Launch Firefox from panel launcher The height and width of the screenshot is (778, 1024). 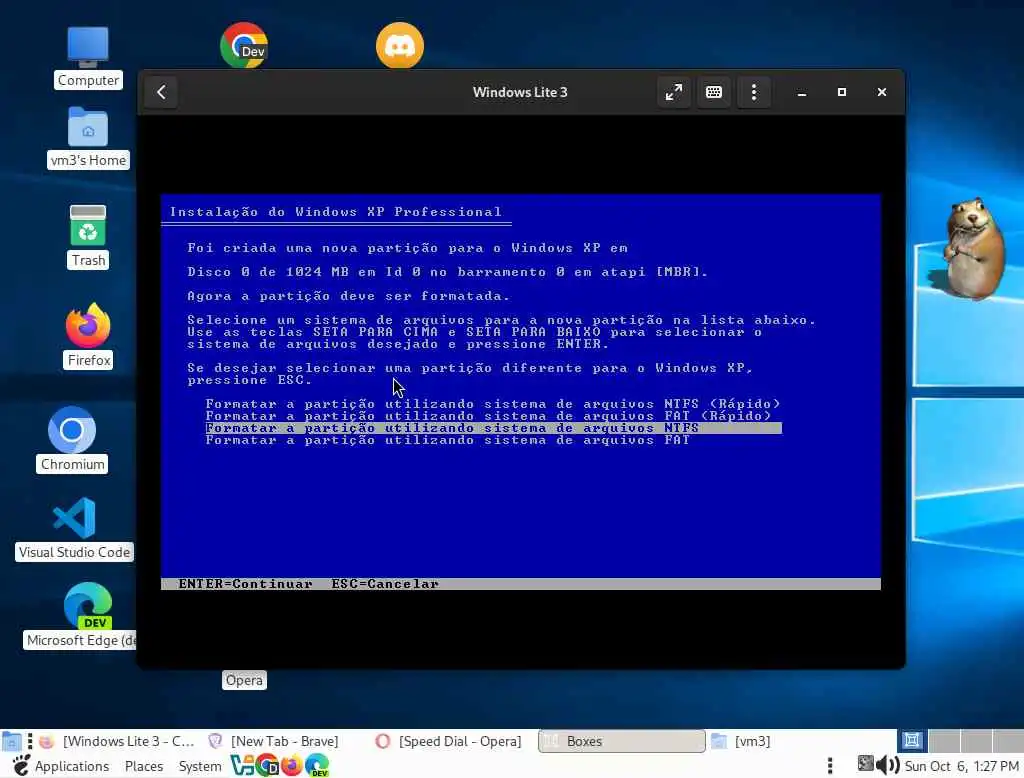[291, 765]
